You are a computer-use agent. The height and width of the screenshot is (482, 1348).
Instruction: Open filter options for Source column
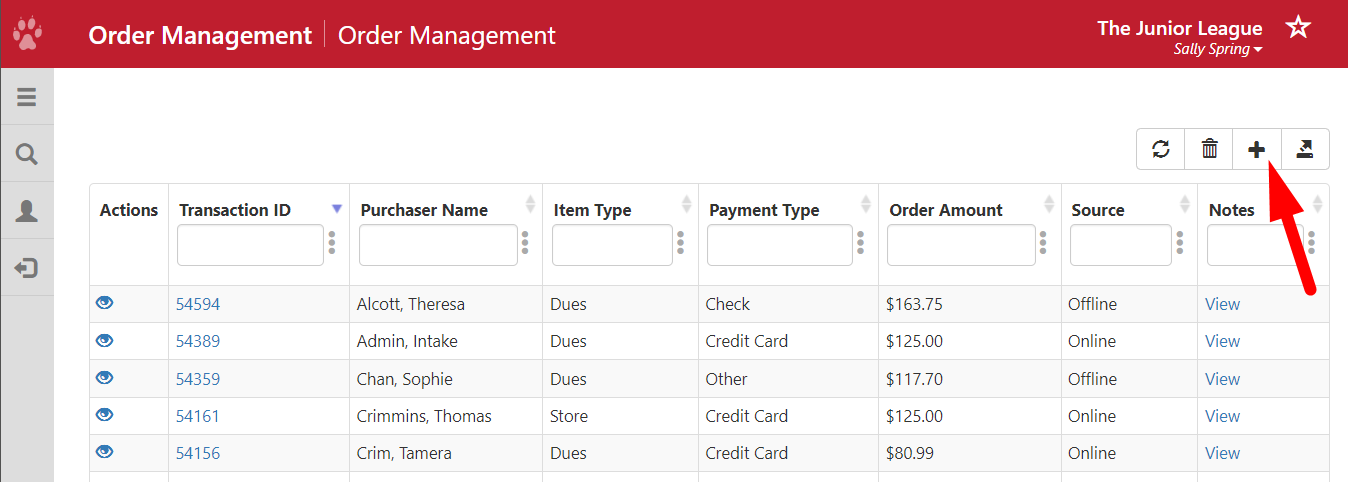tap(1180, 243)
